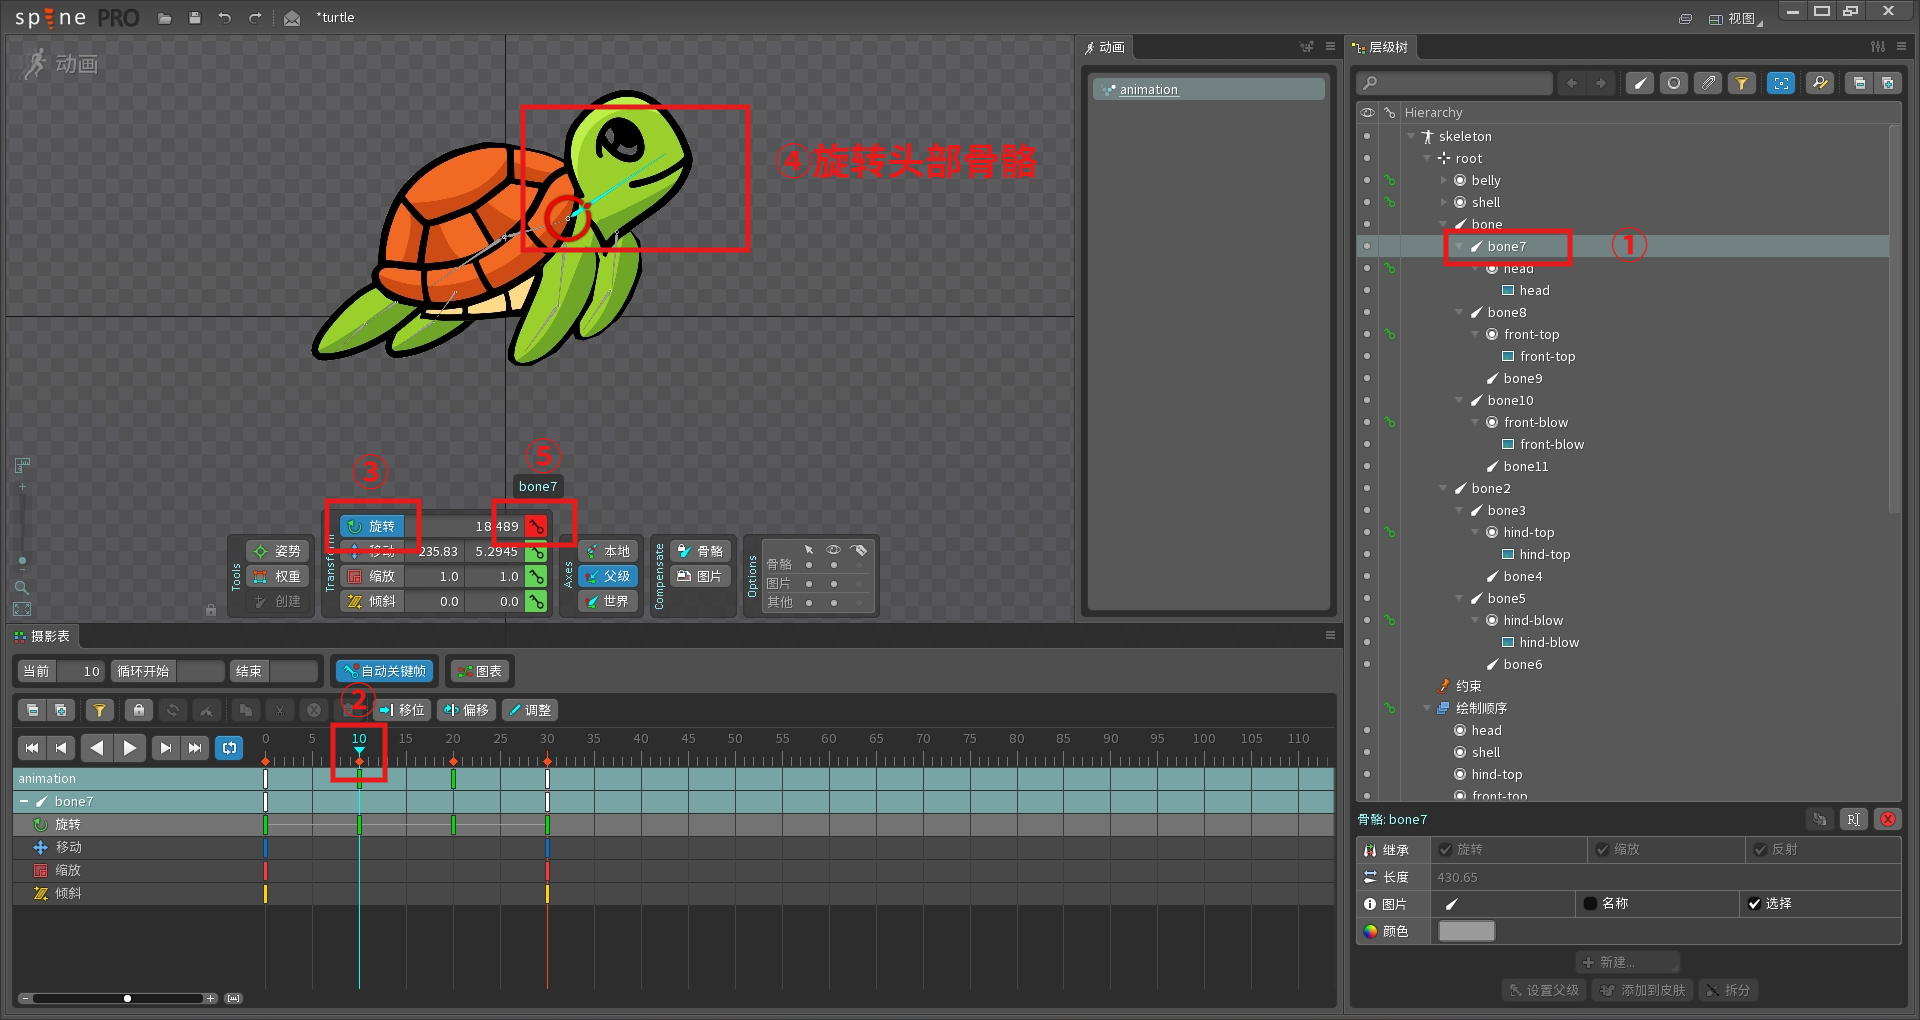This screenshot has width=1920, height=1020.
Task: Toggle the Name checkbox for bone7
Action: pos(1590,904)
